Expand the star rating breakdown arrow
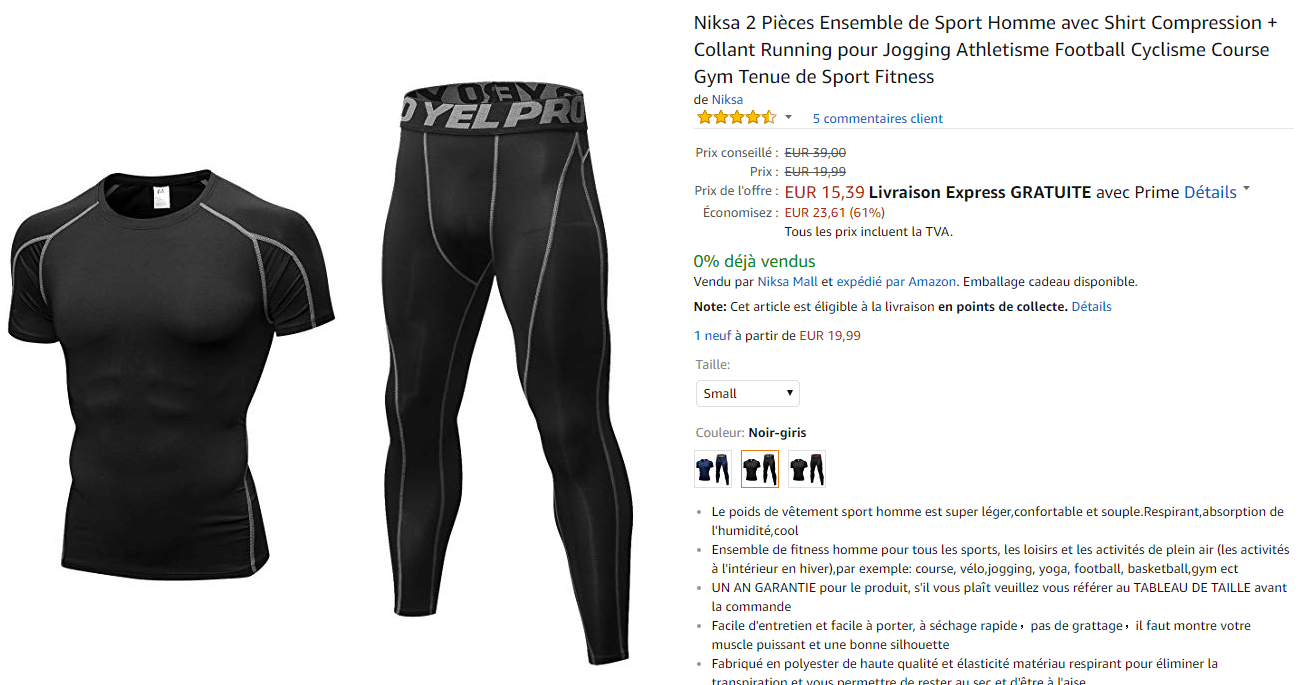Viewport: 1304px width, 685px height. [x=788, y=118]
